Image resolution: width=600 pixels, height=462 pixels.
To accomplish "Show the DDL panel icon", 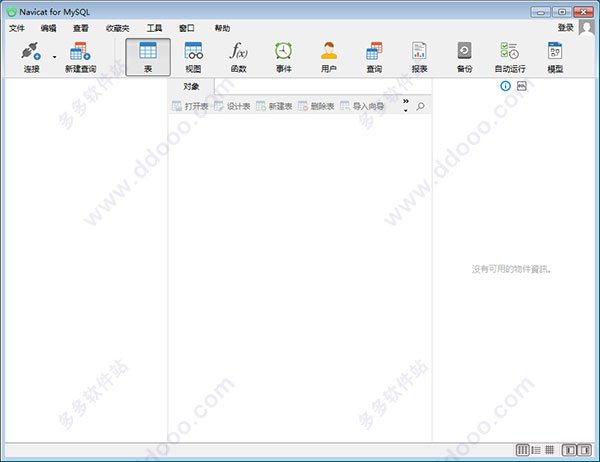I will pyautogui.click(x=522, y=86).
